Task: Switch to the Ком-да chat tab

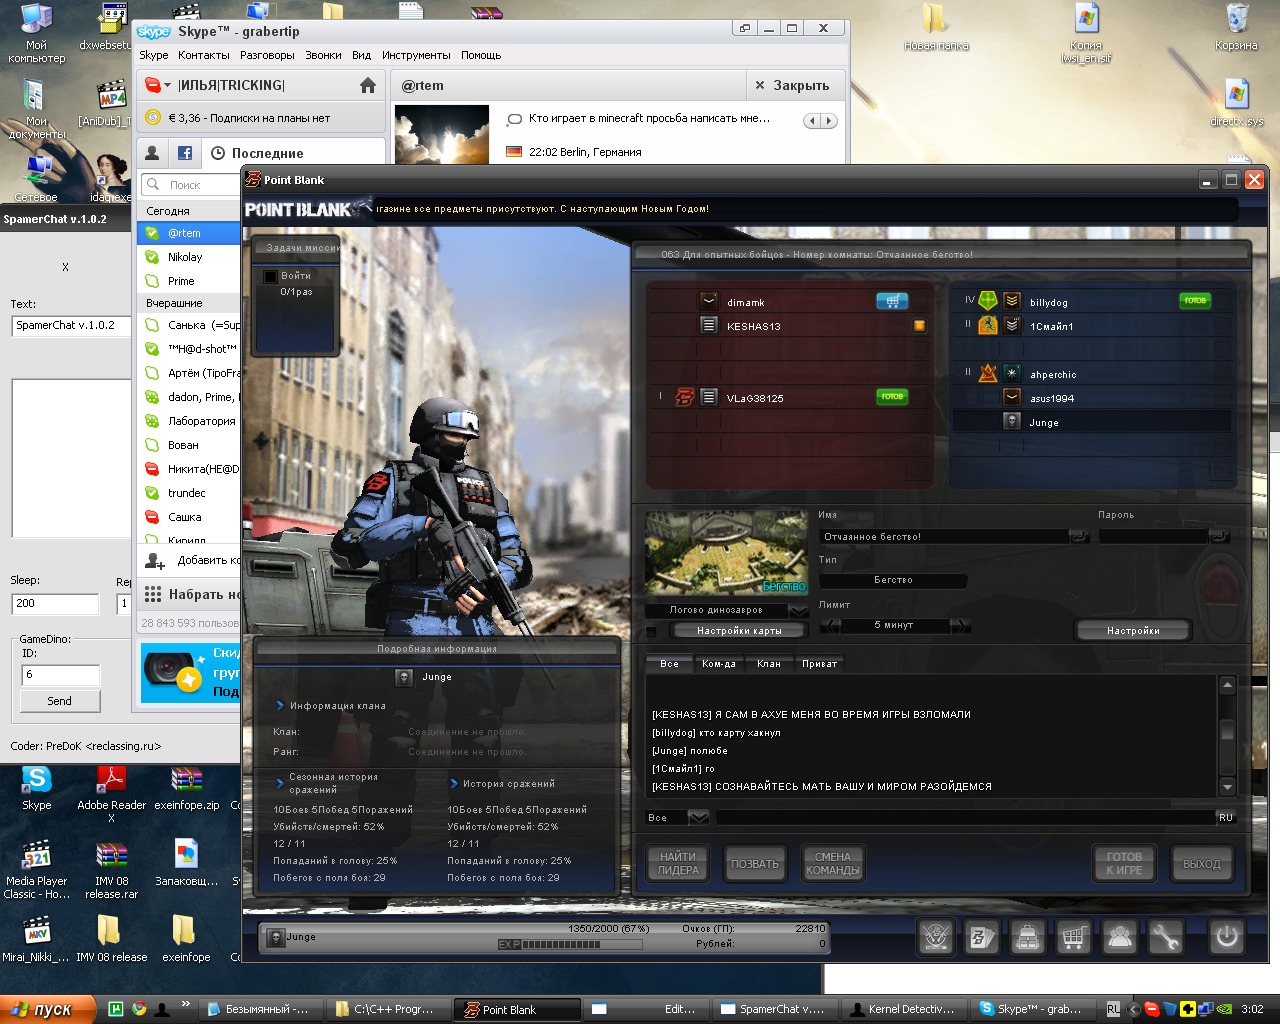Action: pos(719,663)
